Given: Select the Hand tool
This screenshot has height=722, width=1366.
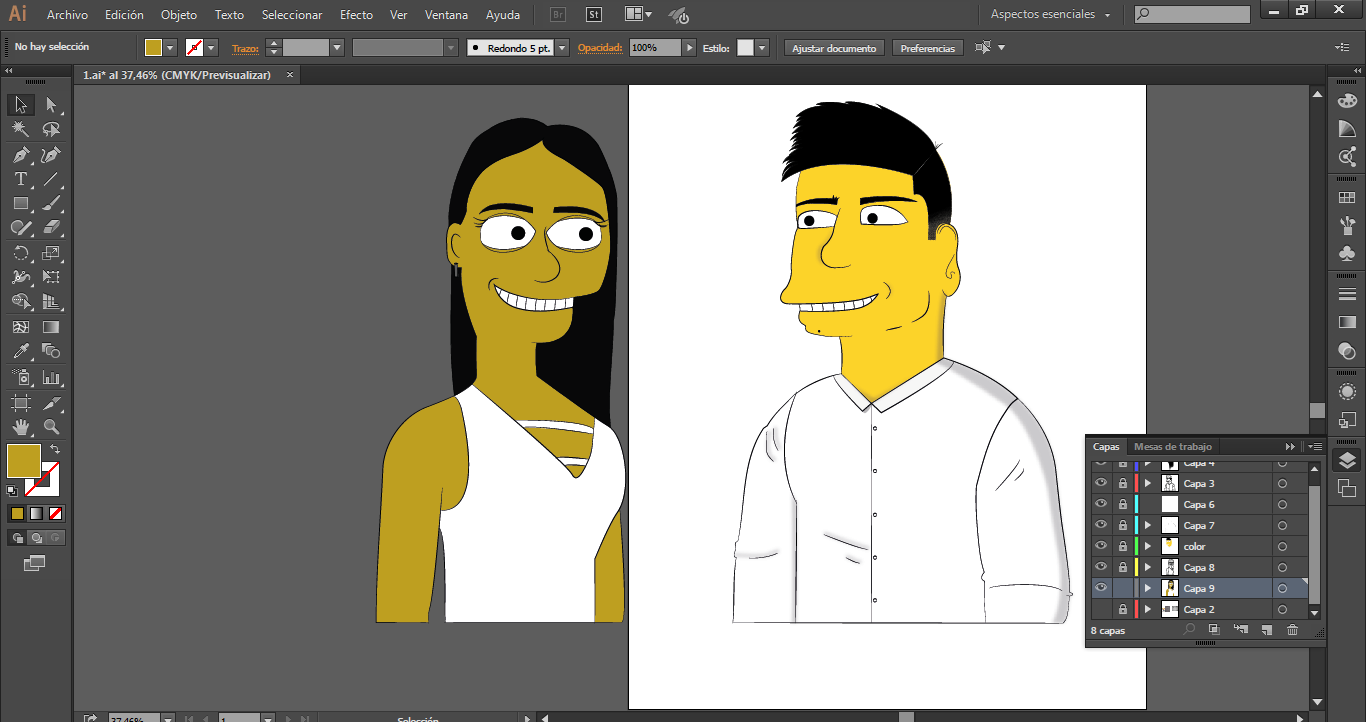Looking at the screenshot, I should point(20,428).
